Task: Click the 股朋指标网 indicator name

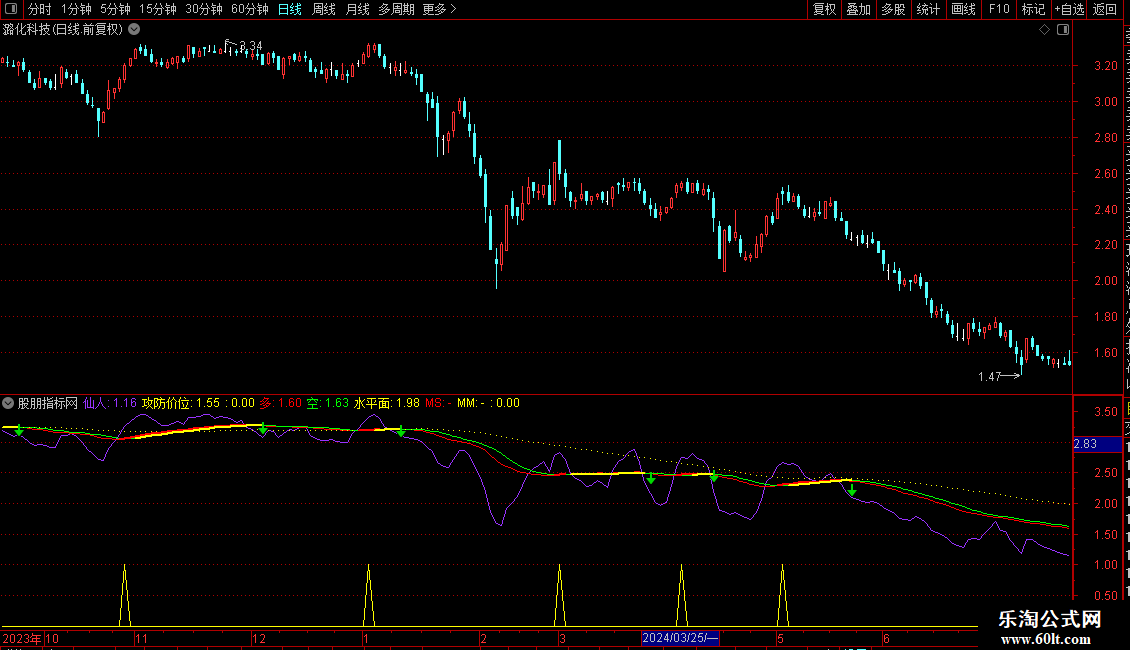Action: pyautogui.click(x=48, y=404)
